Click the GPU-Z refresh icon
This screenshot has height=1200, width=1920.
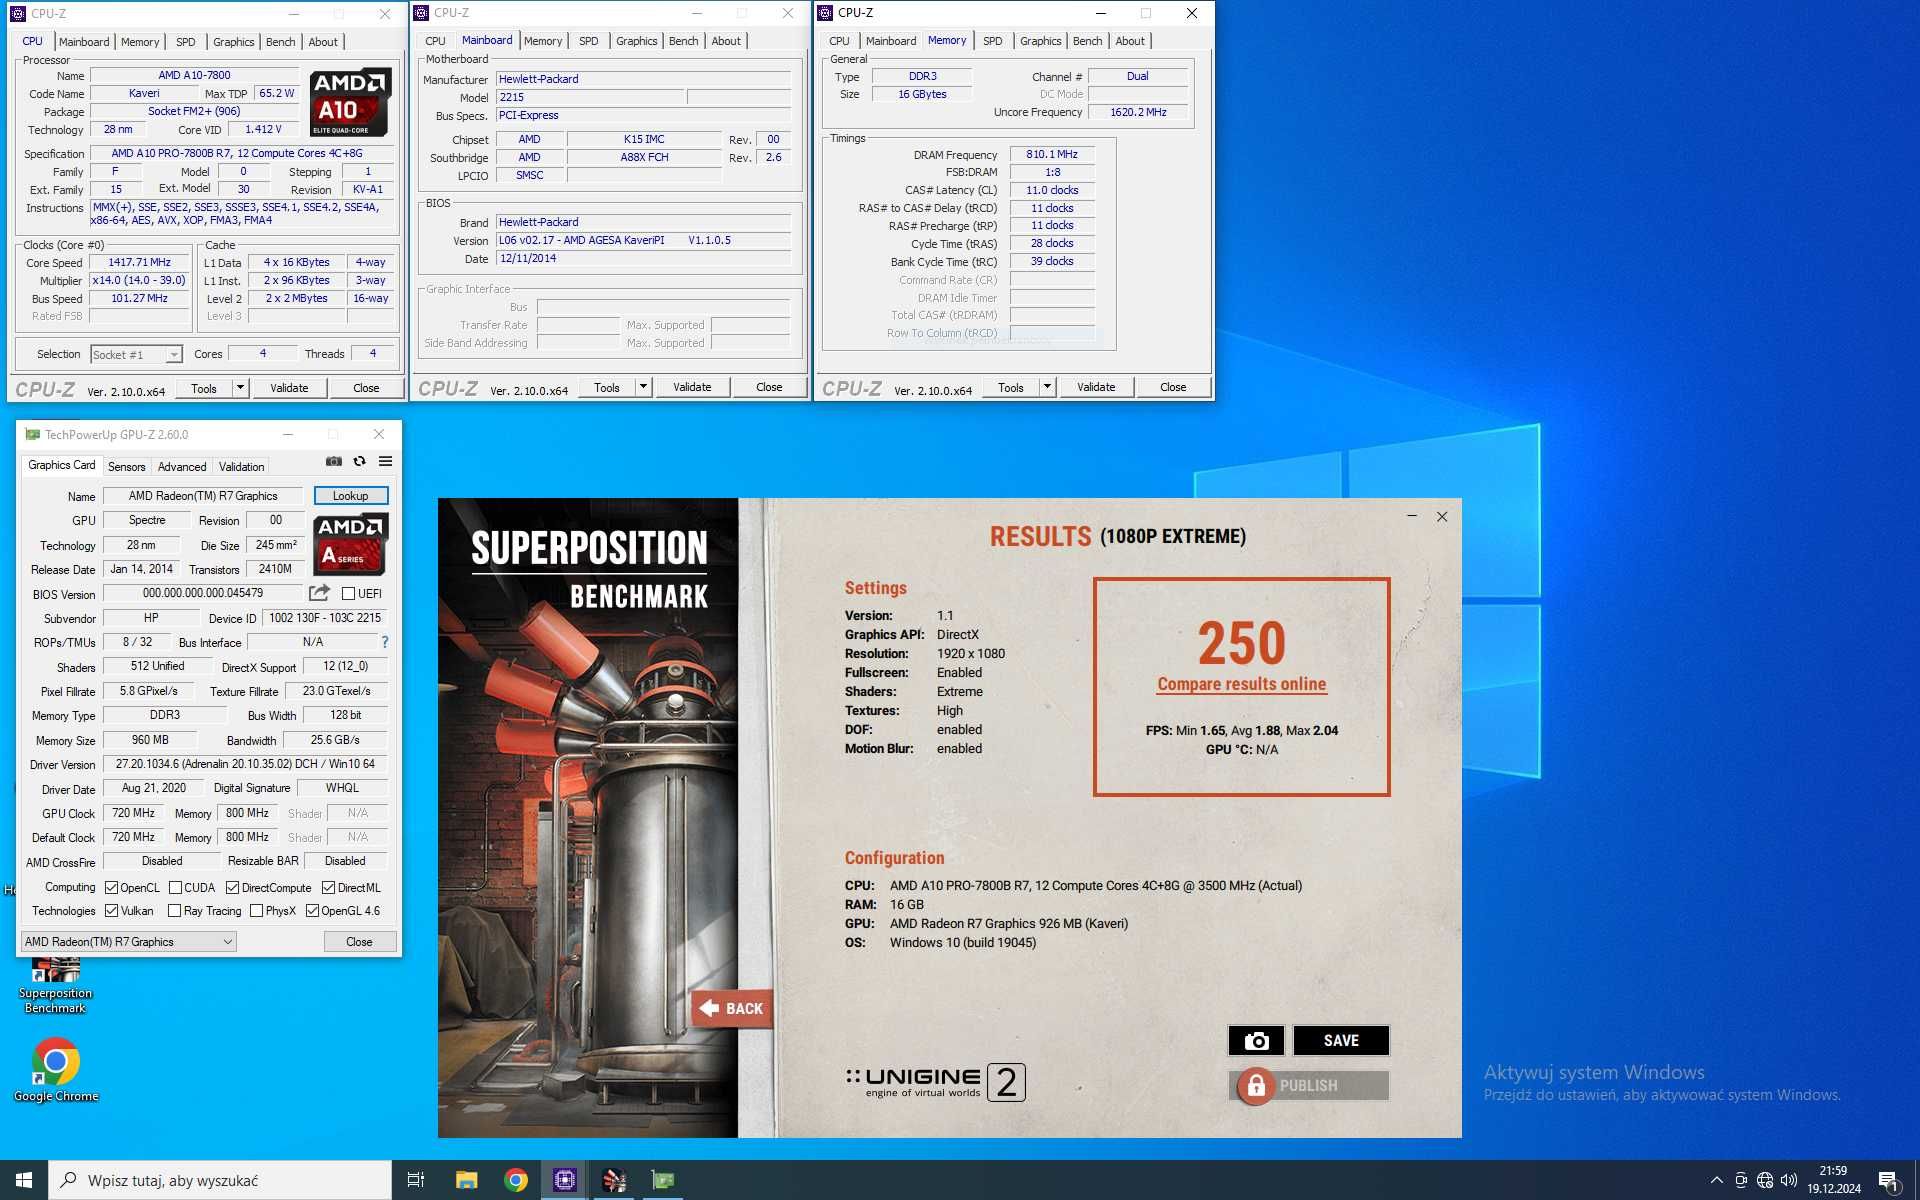click(x=360, y=461)
